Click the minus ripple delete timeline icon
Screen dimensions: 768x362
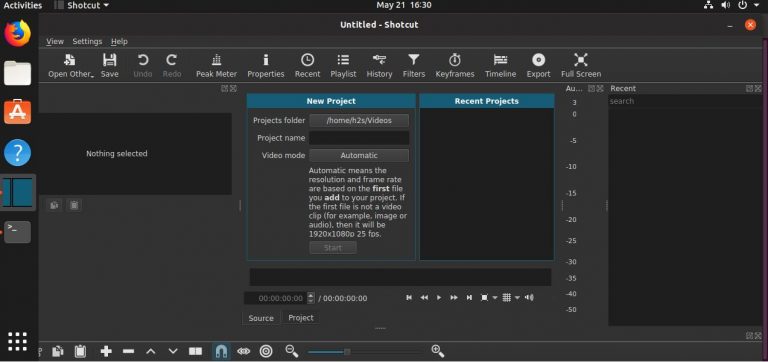[128, 351]
